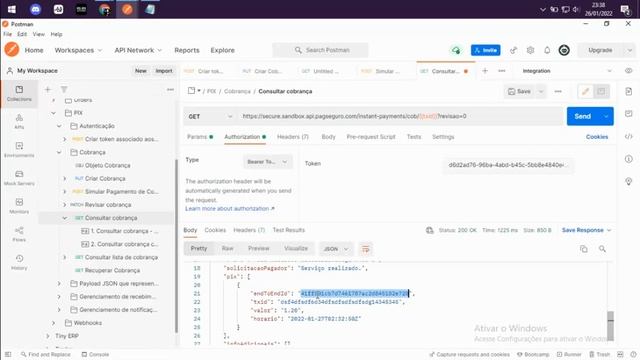The width and height of the screenshot is (640, 360).
Task: Click the Invite button
Action: click(x=485, y=50)
